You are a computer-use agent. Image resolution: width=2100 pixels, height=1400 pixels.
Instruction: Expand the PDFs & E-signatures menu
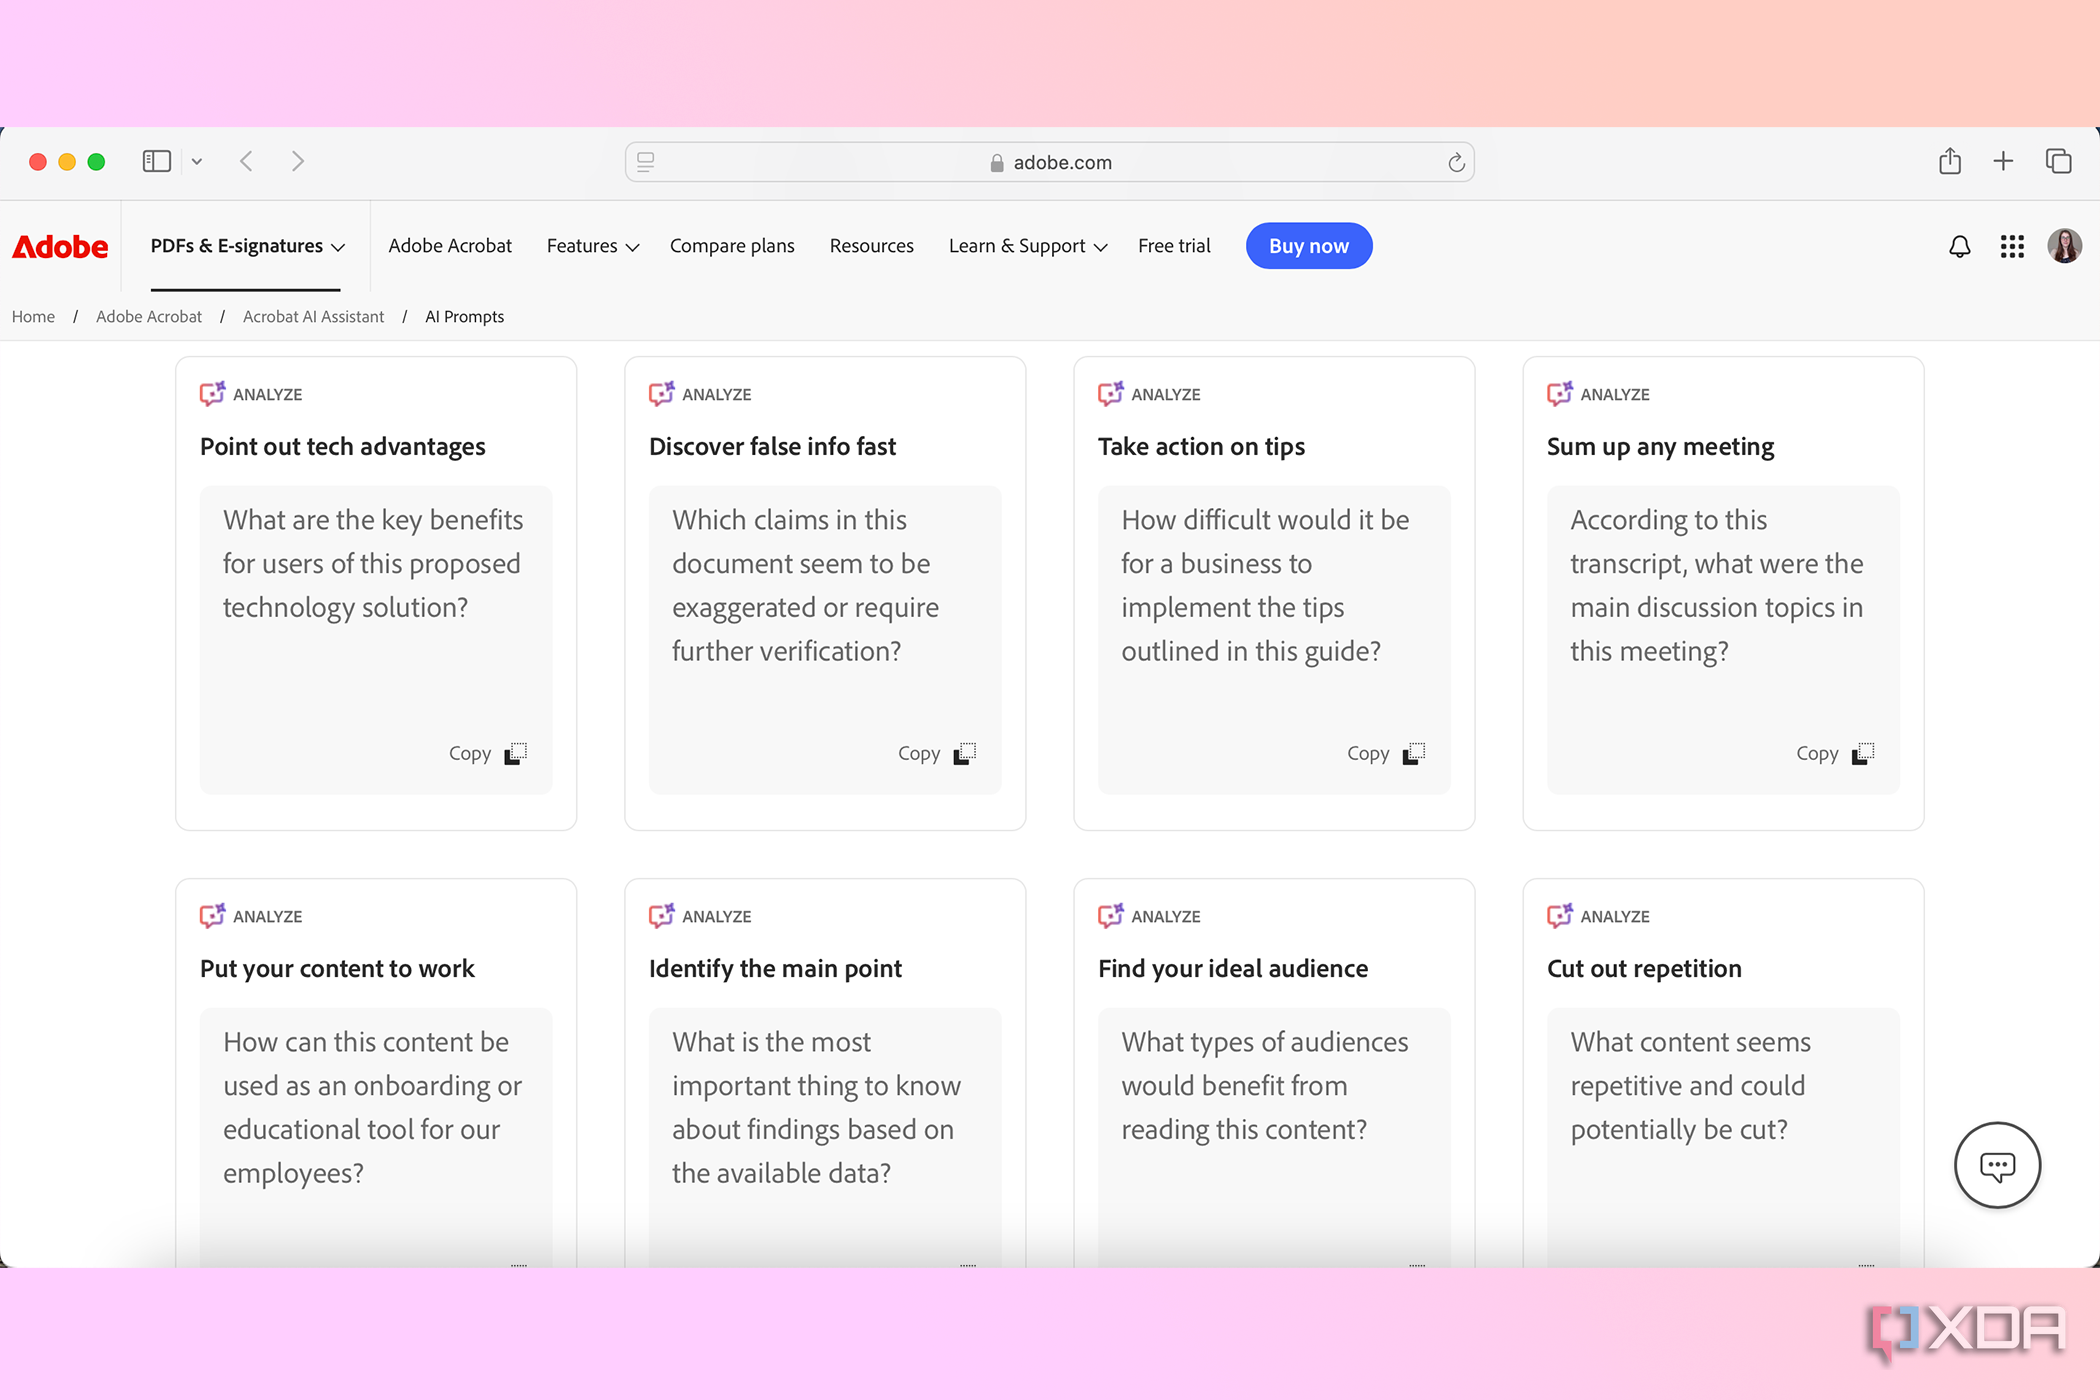point(247,246)
